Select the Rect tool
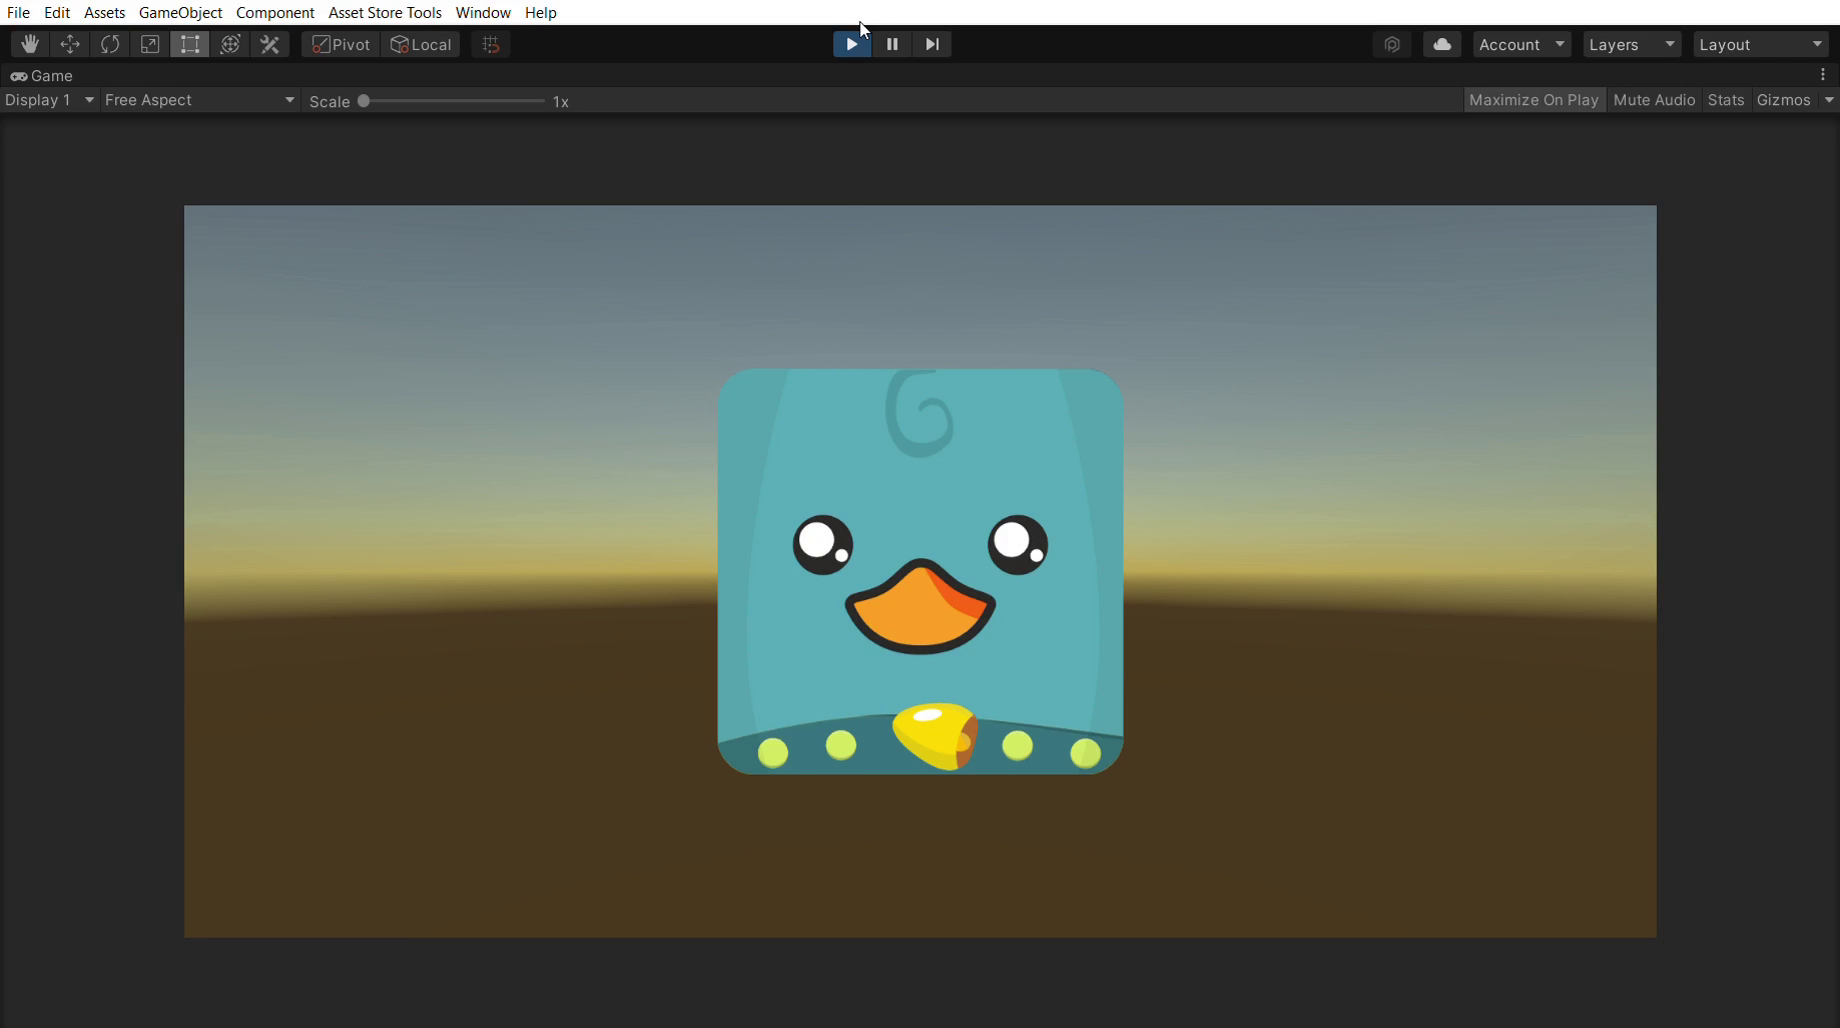1840x1028 pixels. coord(190,44)
